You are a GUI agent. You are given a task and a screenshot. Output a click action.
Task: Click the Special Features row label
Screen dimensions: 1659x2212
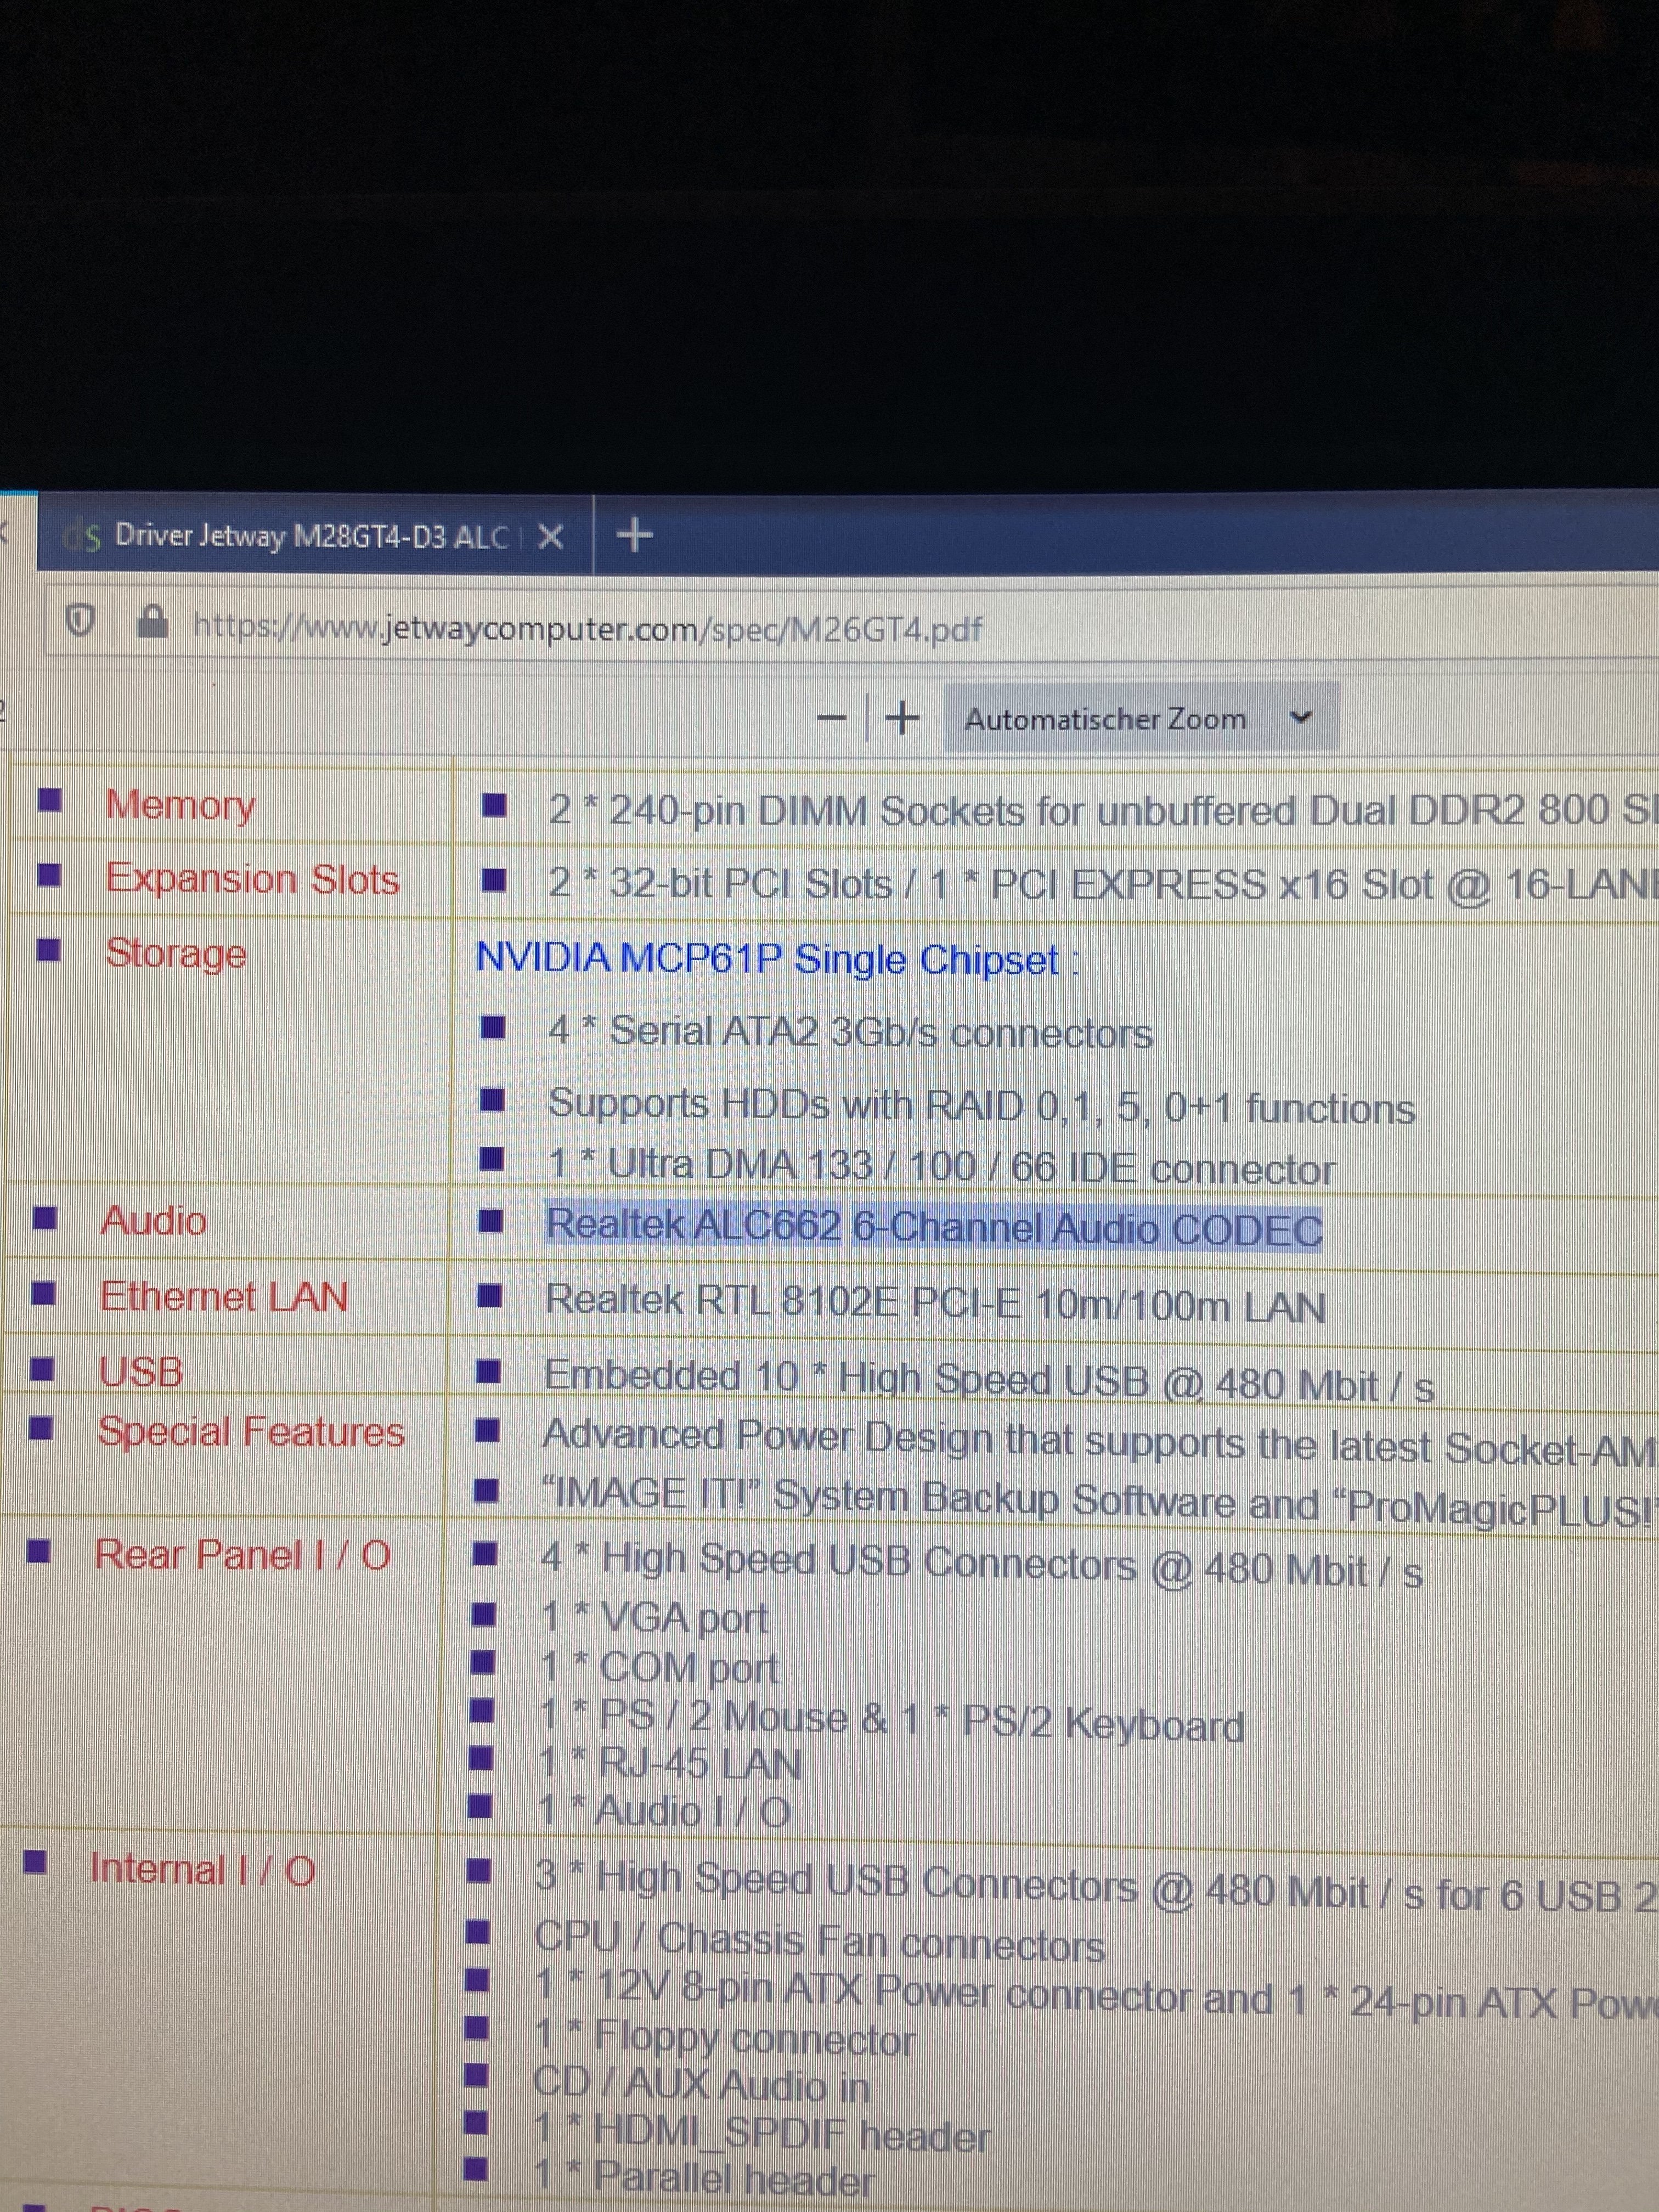pos(251,1432)
